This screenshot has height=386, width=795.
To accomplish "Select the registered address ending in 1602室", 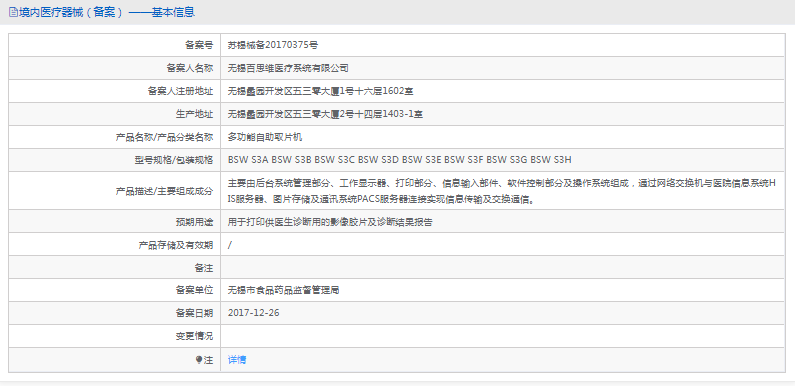I will (321, 91).
